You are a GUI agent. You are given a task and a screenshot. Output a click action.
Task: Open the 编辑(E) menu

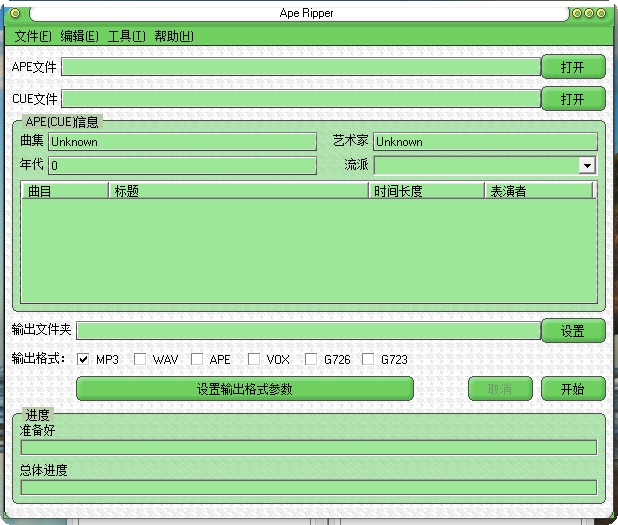[x=79, y=36]
